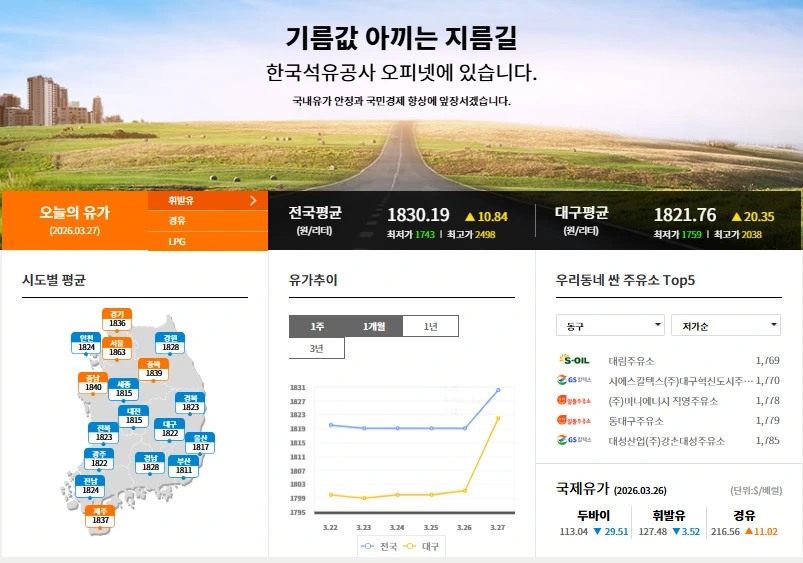Open (주)미니에너지 직영주유소 link
The image size is (803, 563).
(663, 401)
